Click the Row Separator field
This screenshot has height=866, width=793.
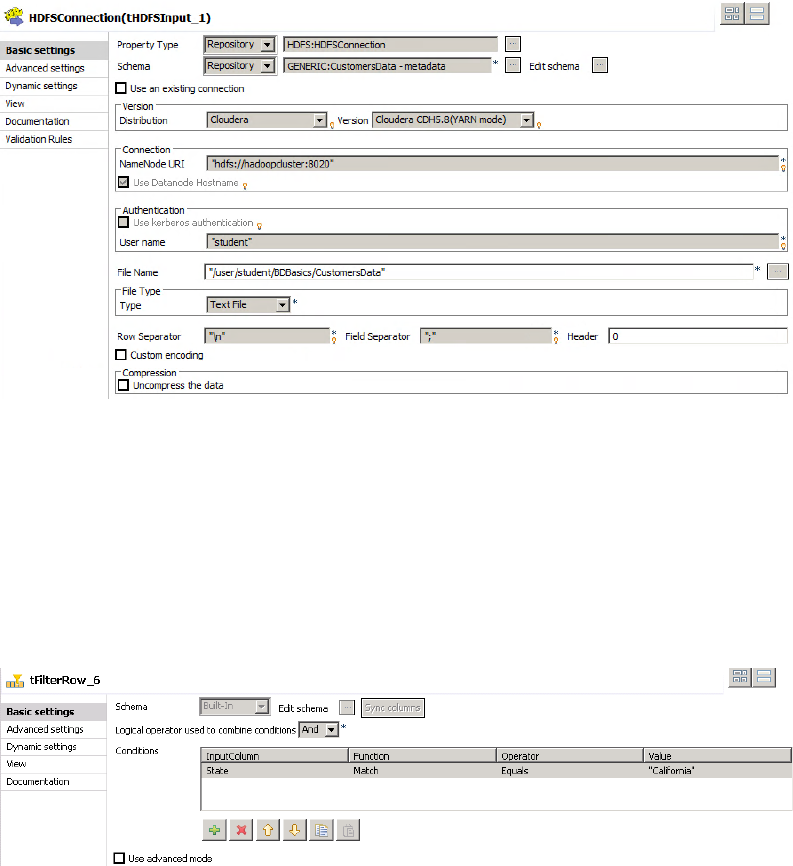coord(267,336)
